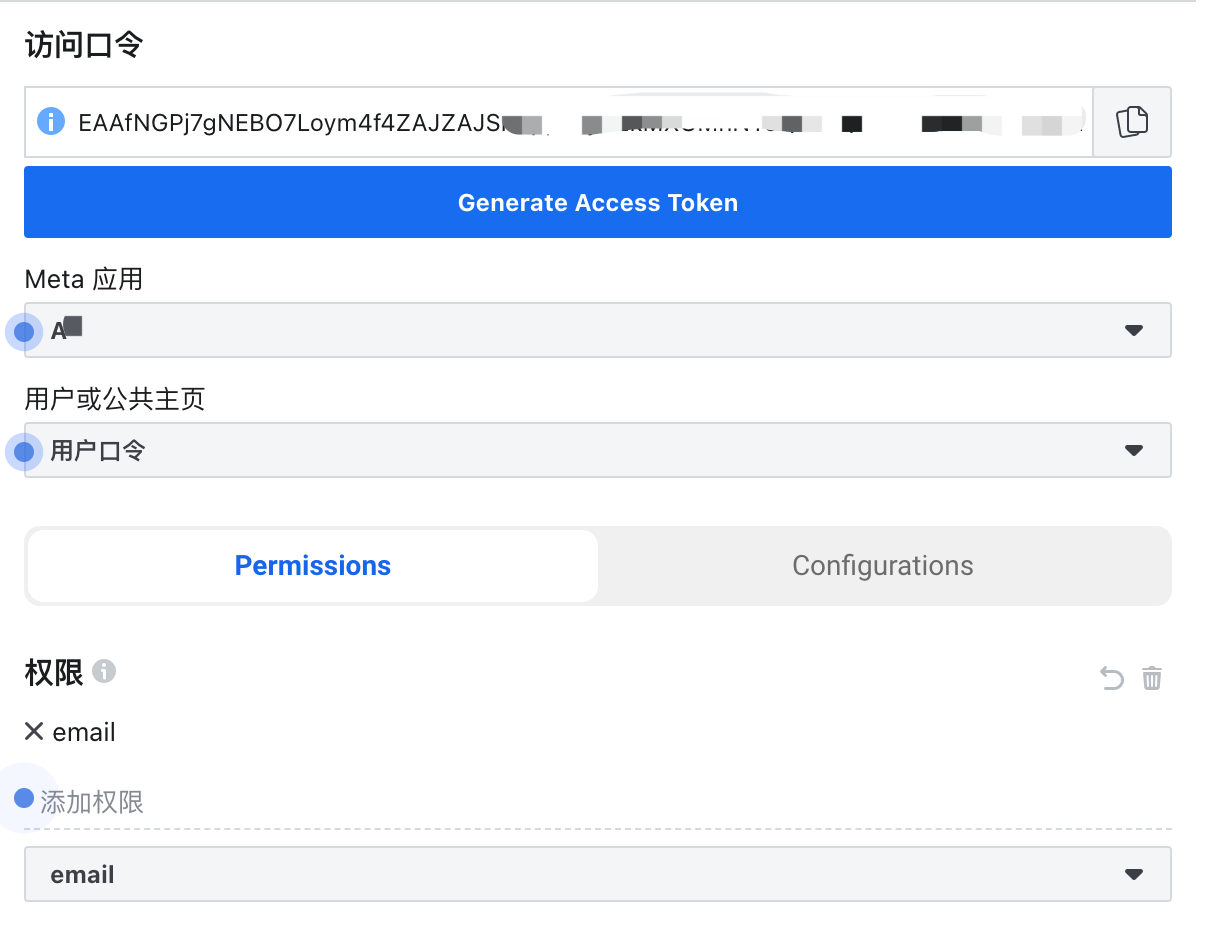Expand the email dropdown at the bottom
The height and width of the screenshot is (928, 1208).
[597, 874]
